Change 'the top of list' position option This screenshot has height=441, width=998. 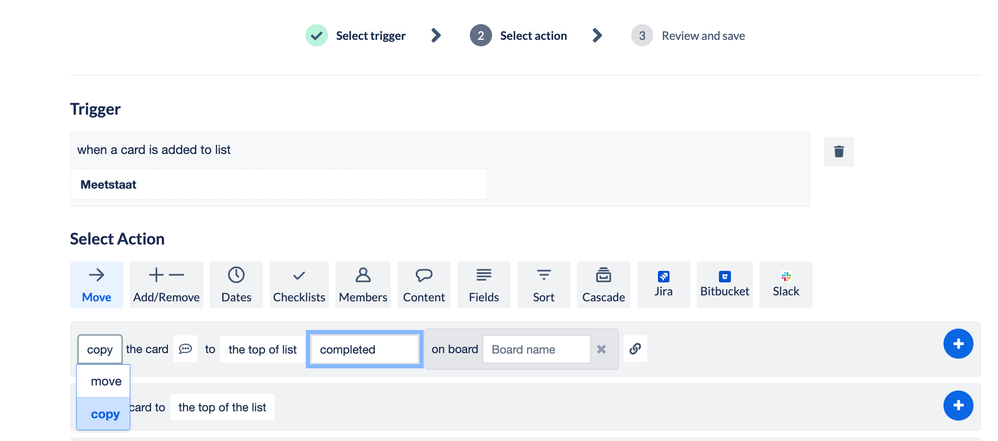263,349
